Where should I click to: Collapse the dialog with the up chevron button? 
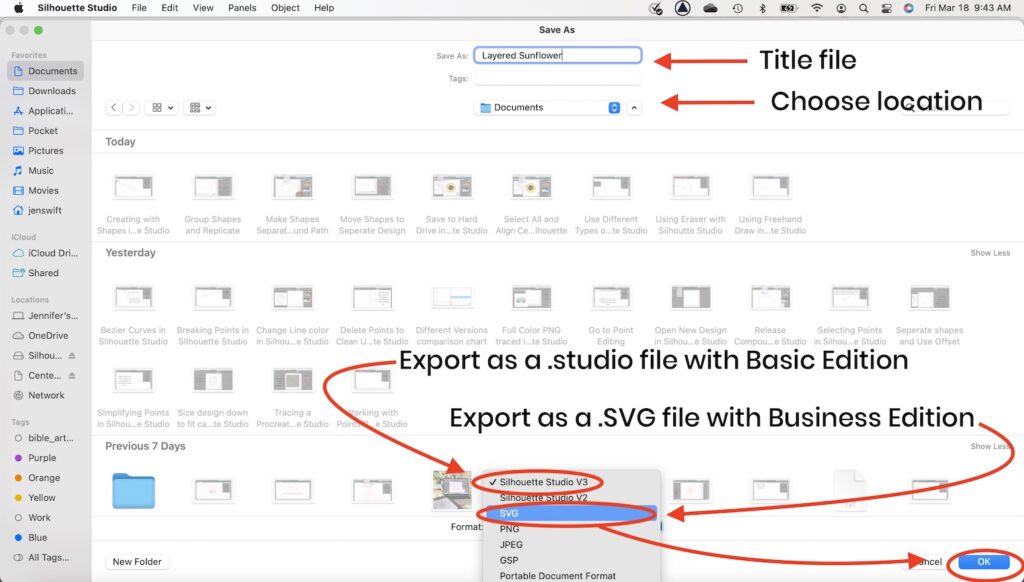point(634,107)
